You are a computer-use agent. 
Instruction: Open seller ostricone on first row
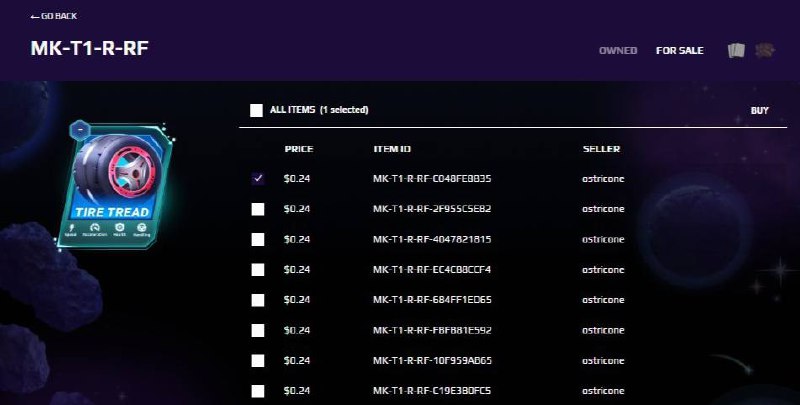603,179
